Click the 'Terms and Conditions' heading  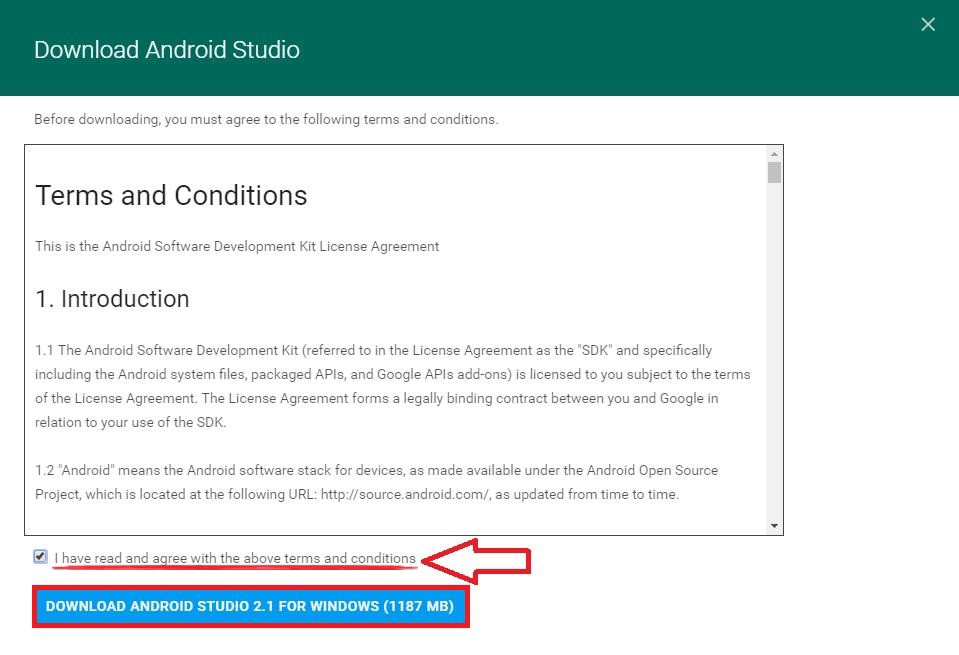(171, 196)
